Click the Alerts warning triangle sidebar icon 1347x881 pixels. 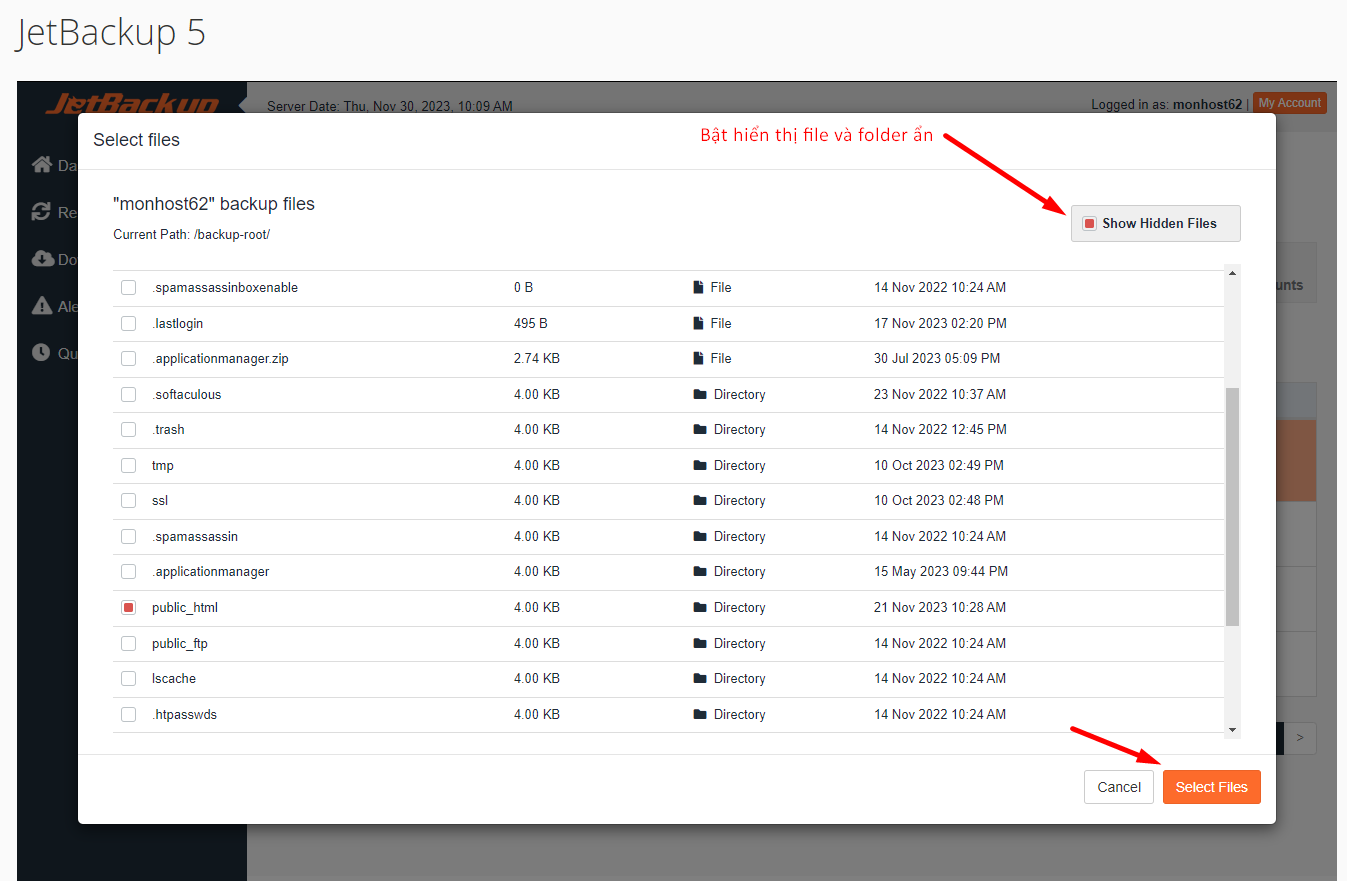tap(41, 306)
